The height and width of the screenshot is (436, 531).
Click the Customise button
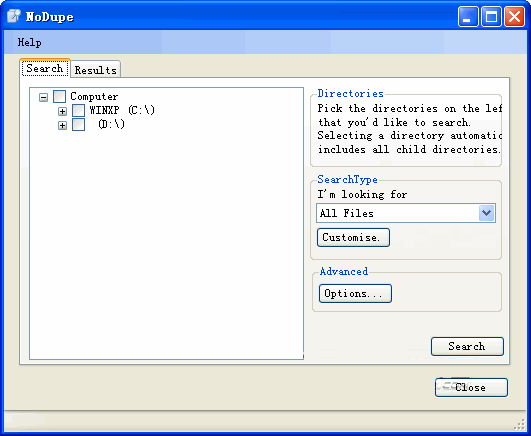click(x=353, y=237)
